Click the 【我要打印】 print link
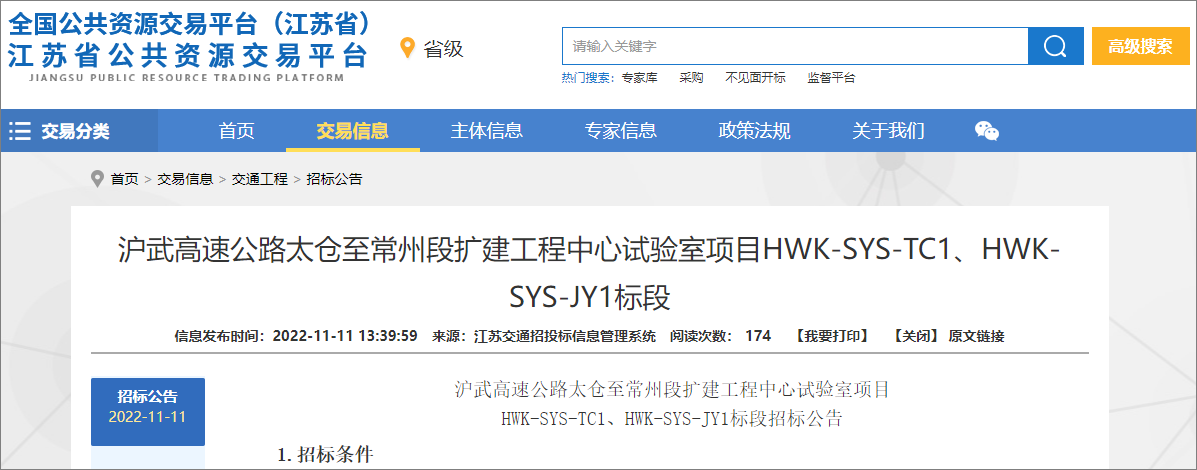Screen dimensions: 1197x470 pos(831,336)
